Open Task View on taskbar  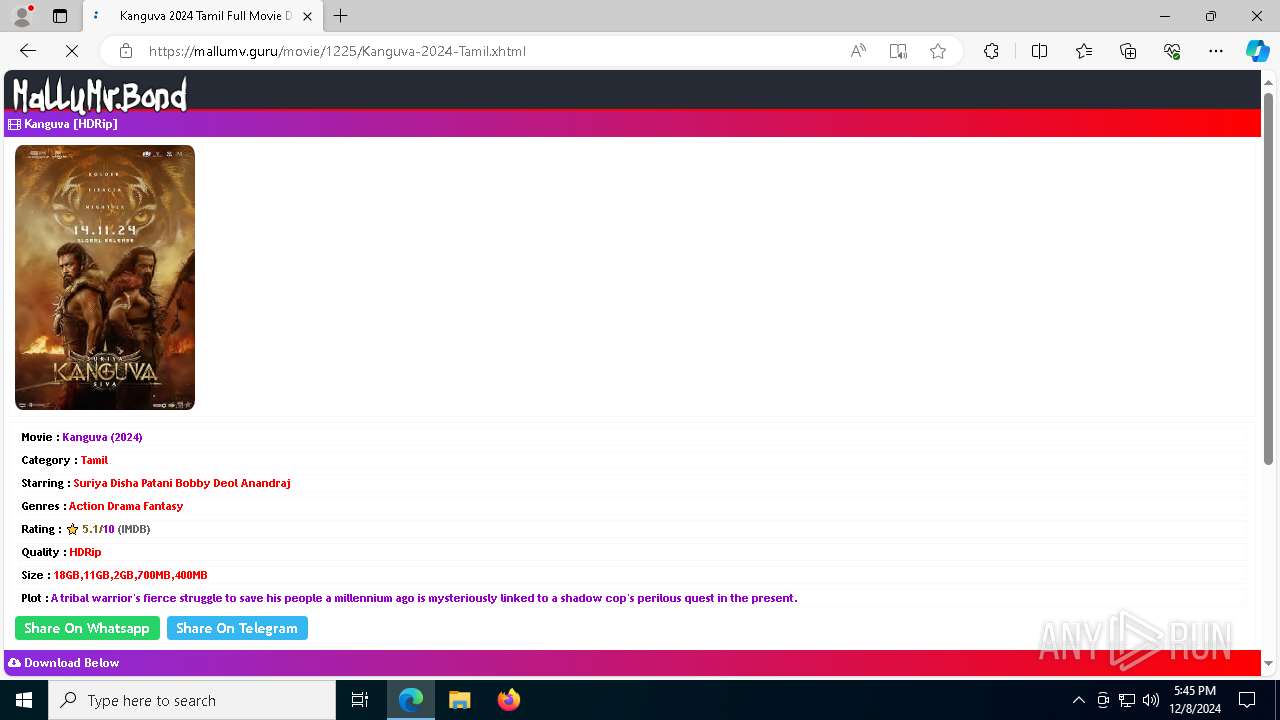(360, 700)
